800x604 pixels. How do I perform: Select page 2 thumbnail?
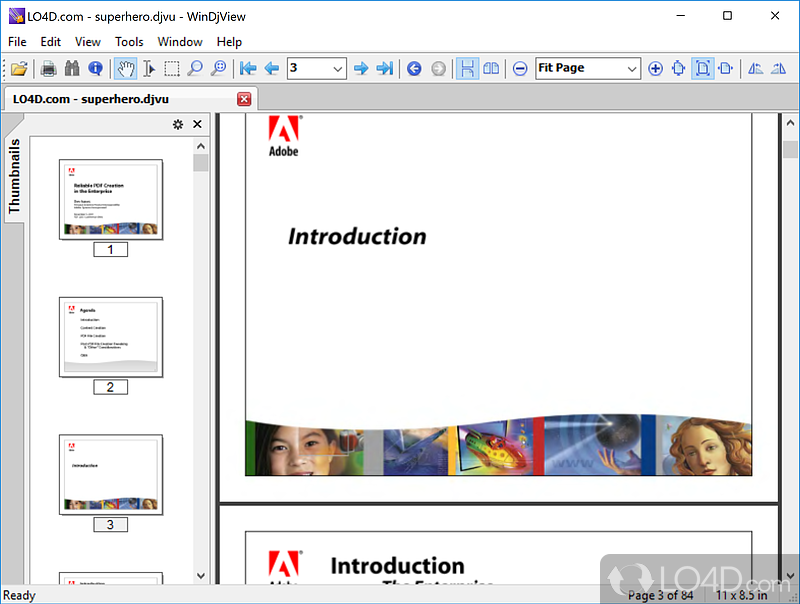pyautogui.click(x=111, y=338)
